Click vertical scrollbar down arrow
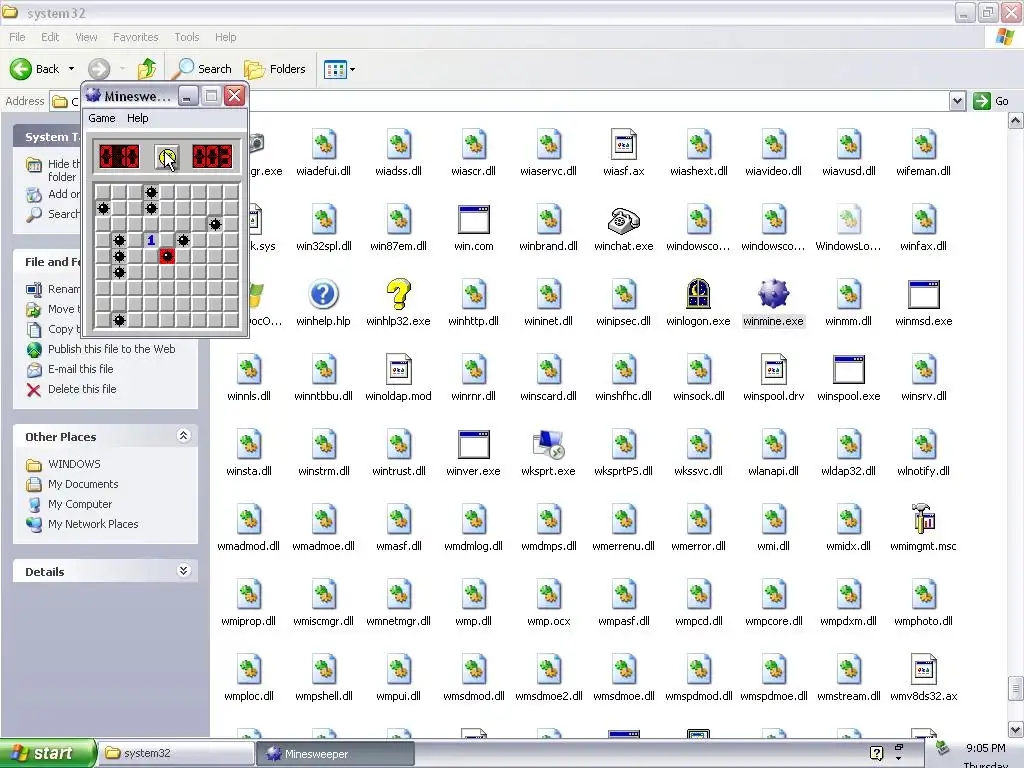 (1016, 729)
